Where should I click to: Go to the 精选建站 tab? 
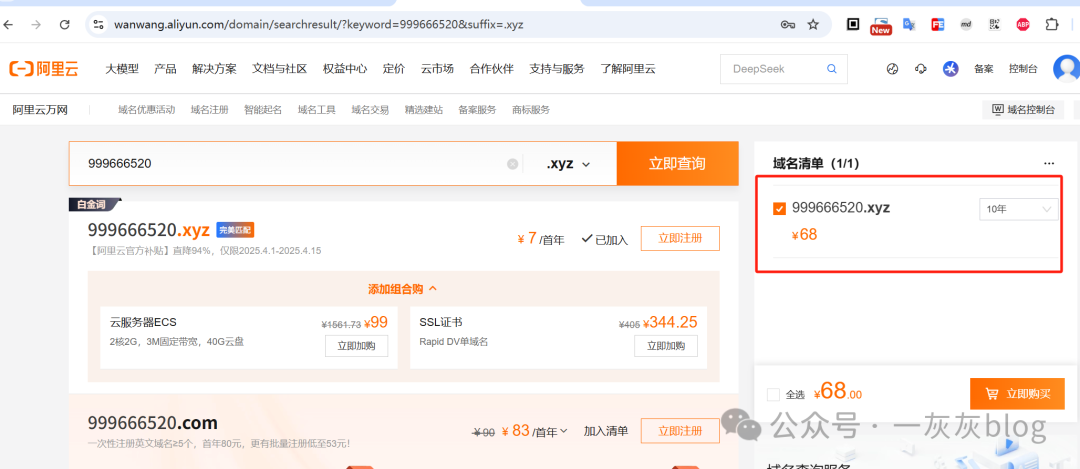click(424, 110)
